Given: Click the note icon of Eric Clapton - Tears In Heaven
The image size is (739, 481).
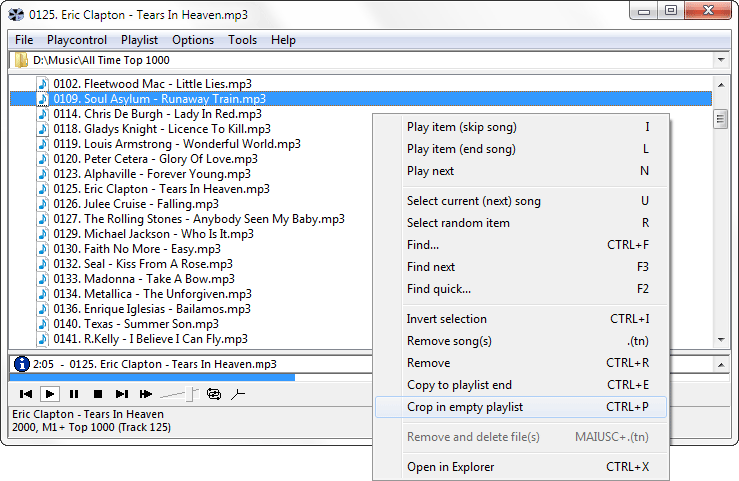Looking at the screenshot, I should (x=43, y=189).
